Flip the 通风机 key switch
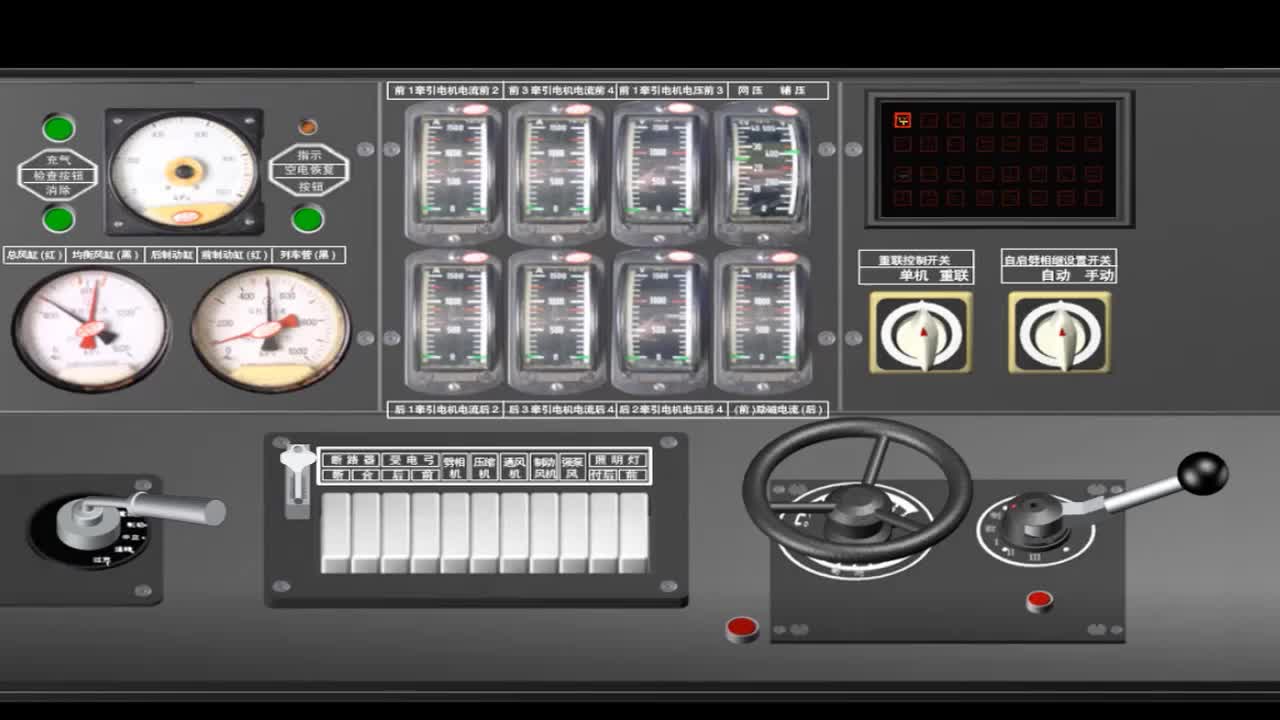1280x720 pixels. click(515, 533)
